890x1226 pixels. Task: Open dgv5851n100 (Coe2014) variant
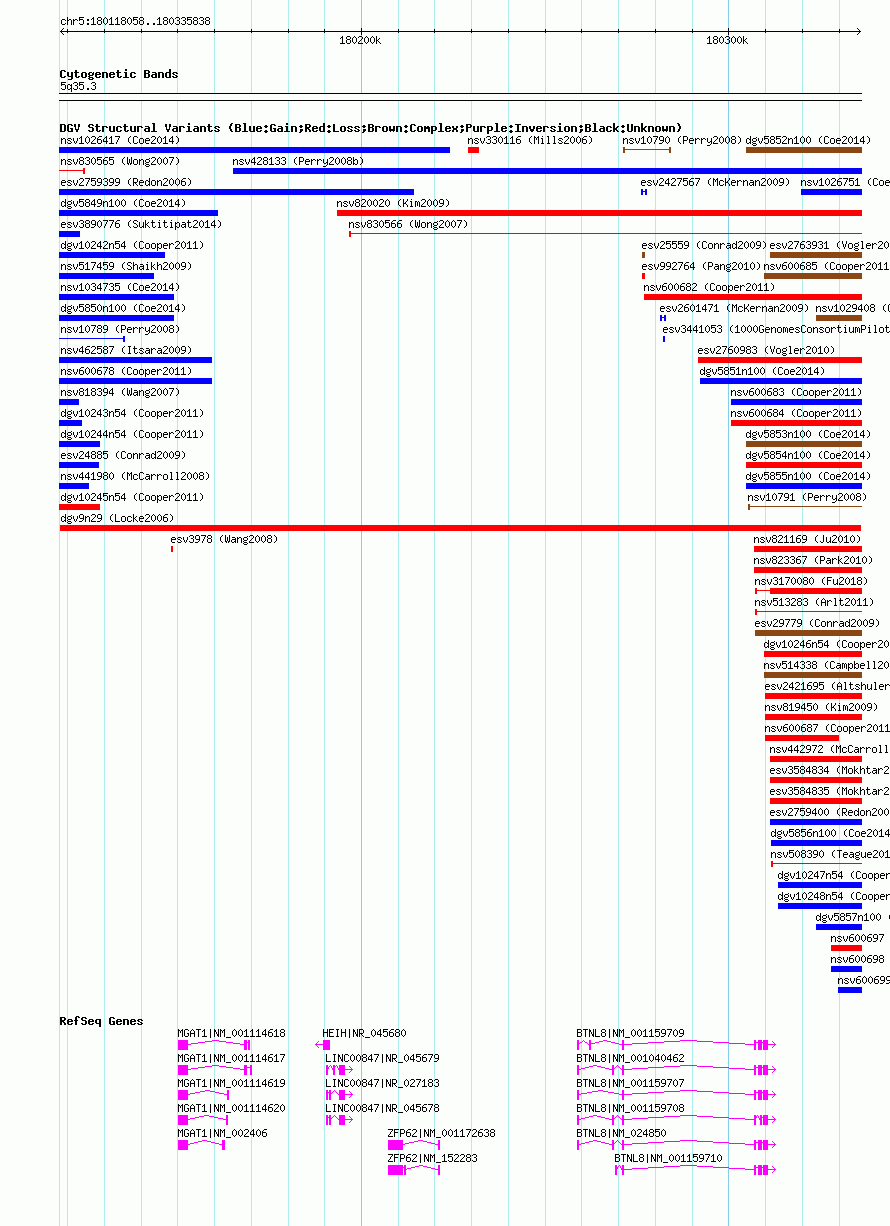click(x=781, y=381)
